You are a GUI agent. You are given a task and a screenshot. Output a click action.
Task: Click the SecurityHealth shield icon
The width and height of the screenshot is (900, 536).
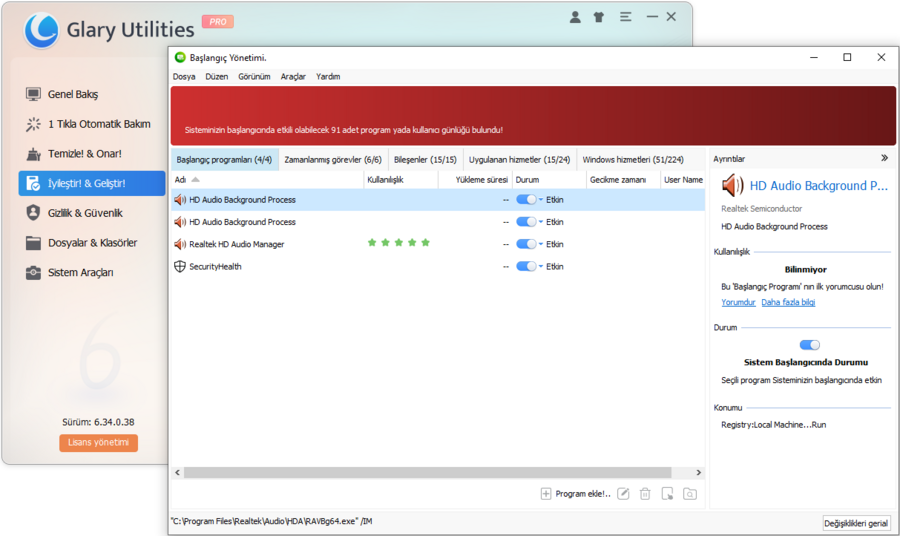(x=180, y=266)
